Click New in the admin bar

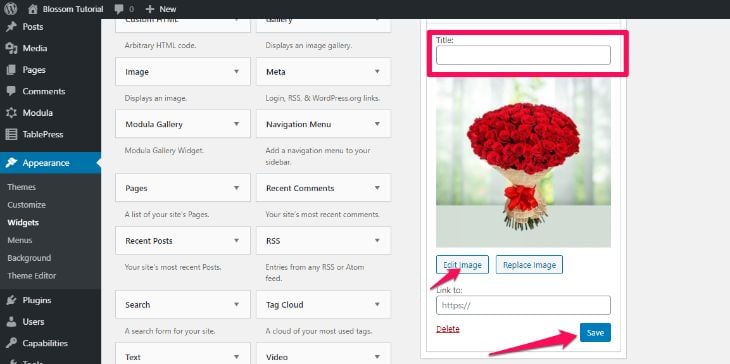168,9
